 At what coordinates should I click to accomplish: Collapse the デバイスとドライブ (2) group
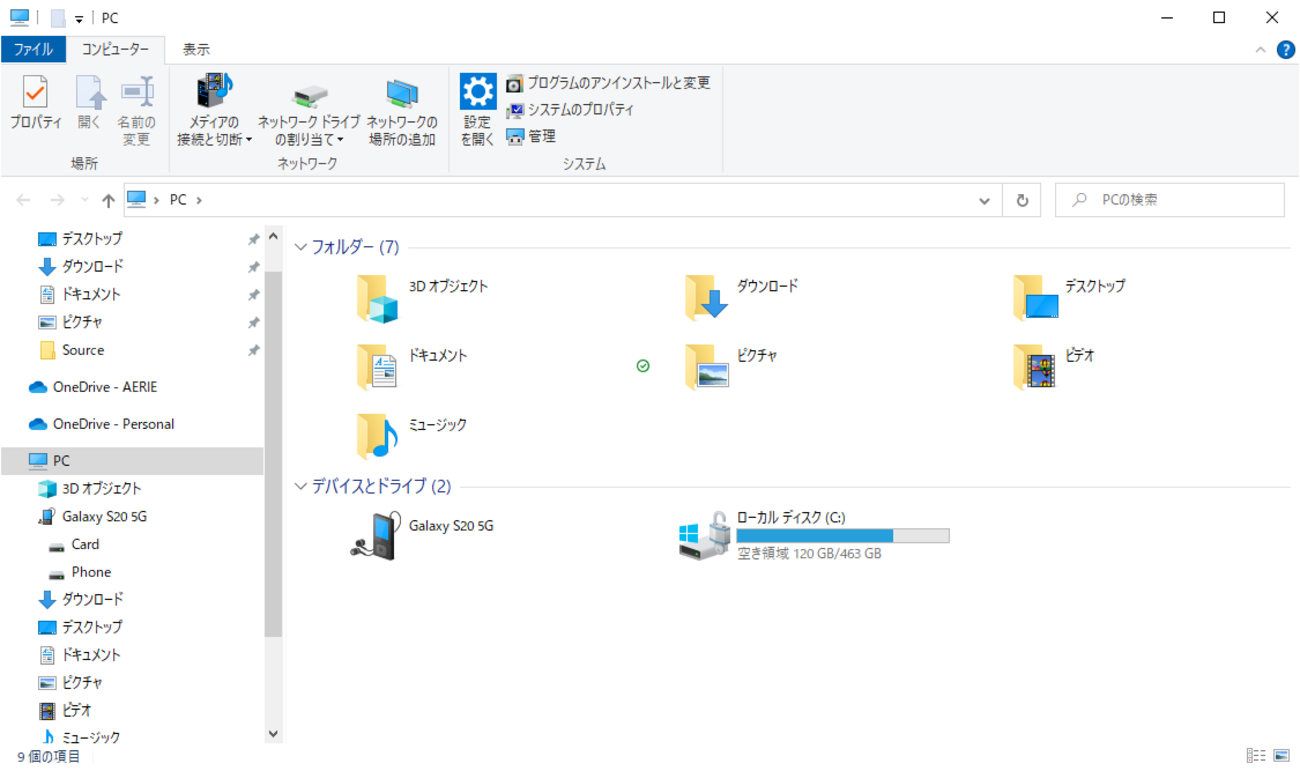click(x=301, y=487)
